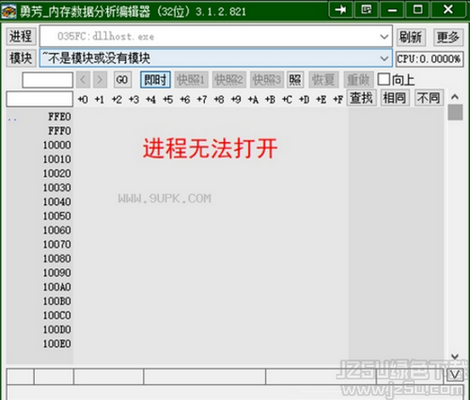Select address row 10040
Viewport: 470px width, 400px height.
[x=57, y=202]
